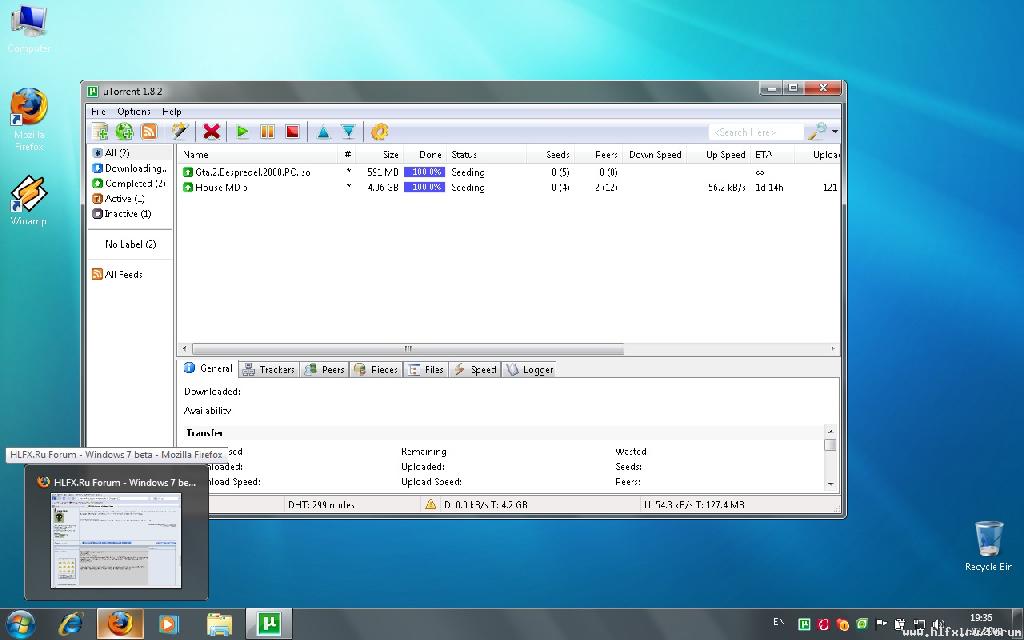Image resolution: width=1024 pixels, height=640 pixels.
Task: Click the left arrow of the horizontal scrollbar
Action: 185,349
